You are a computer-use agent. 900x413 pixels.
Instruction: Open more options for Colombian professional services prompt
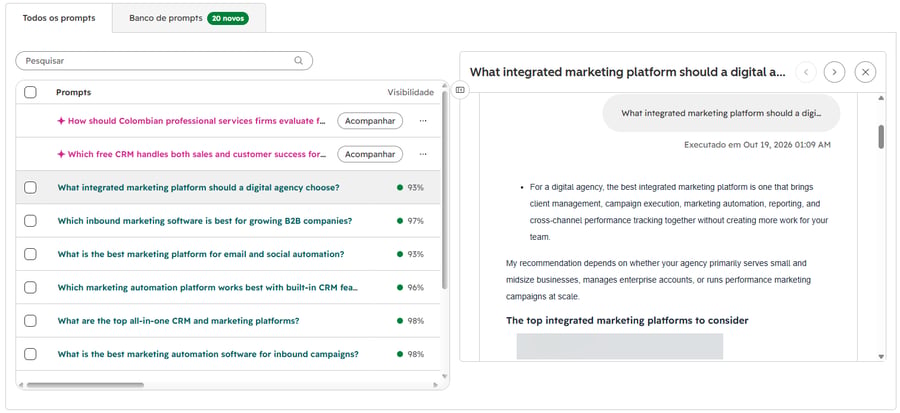pyautogui.click(x=423, y=121)
